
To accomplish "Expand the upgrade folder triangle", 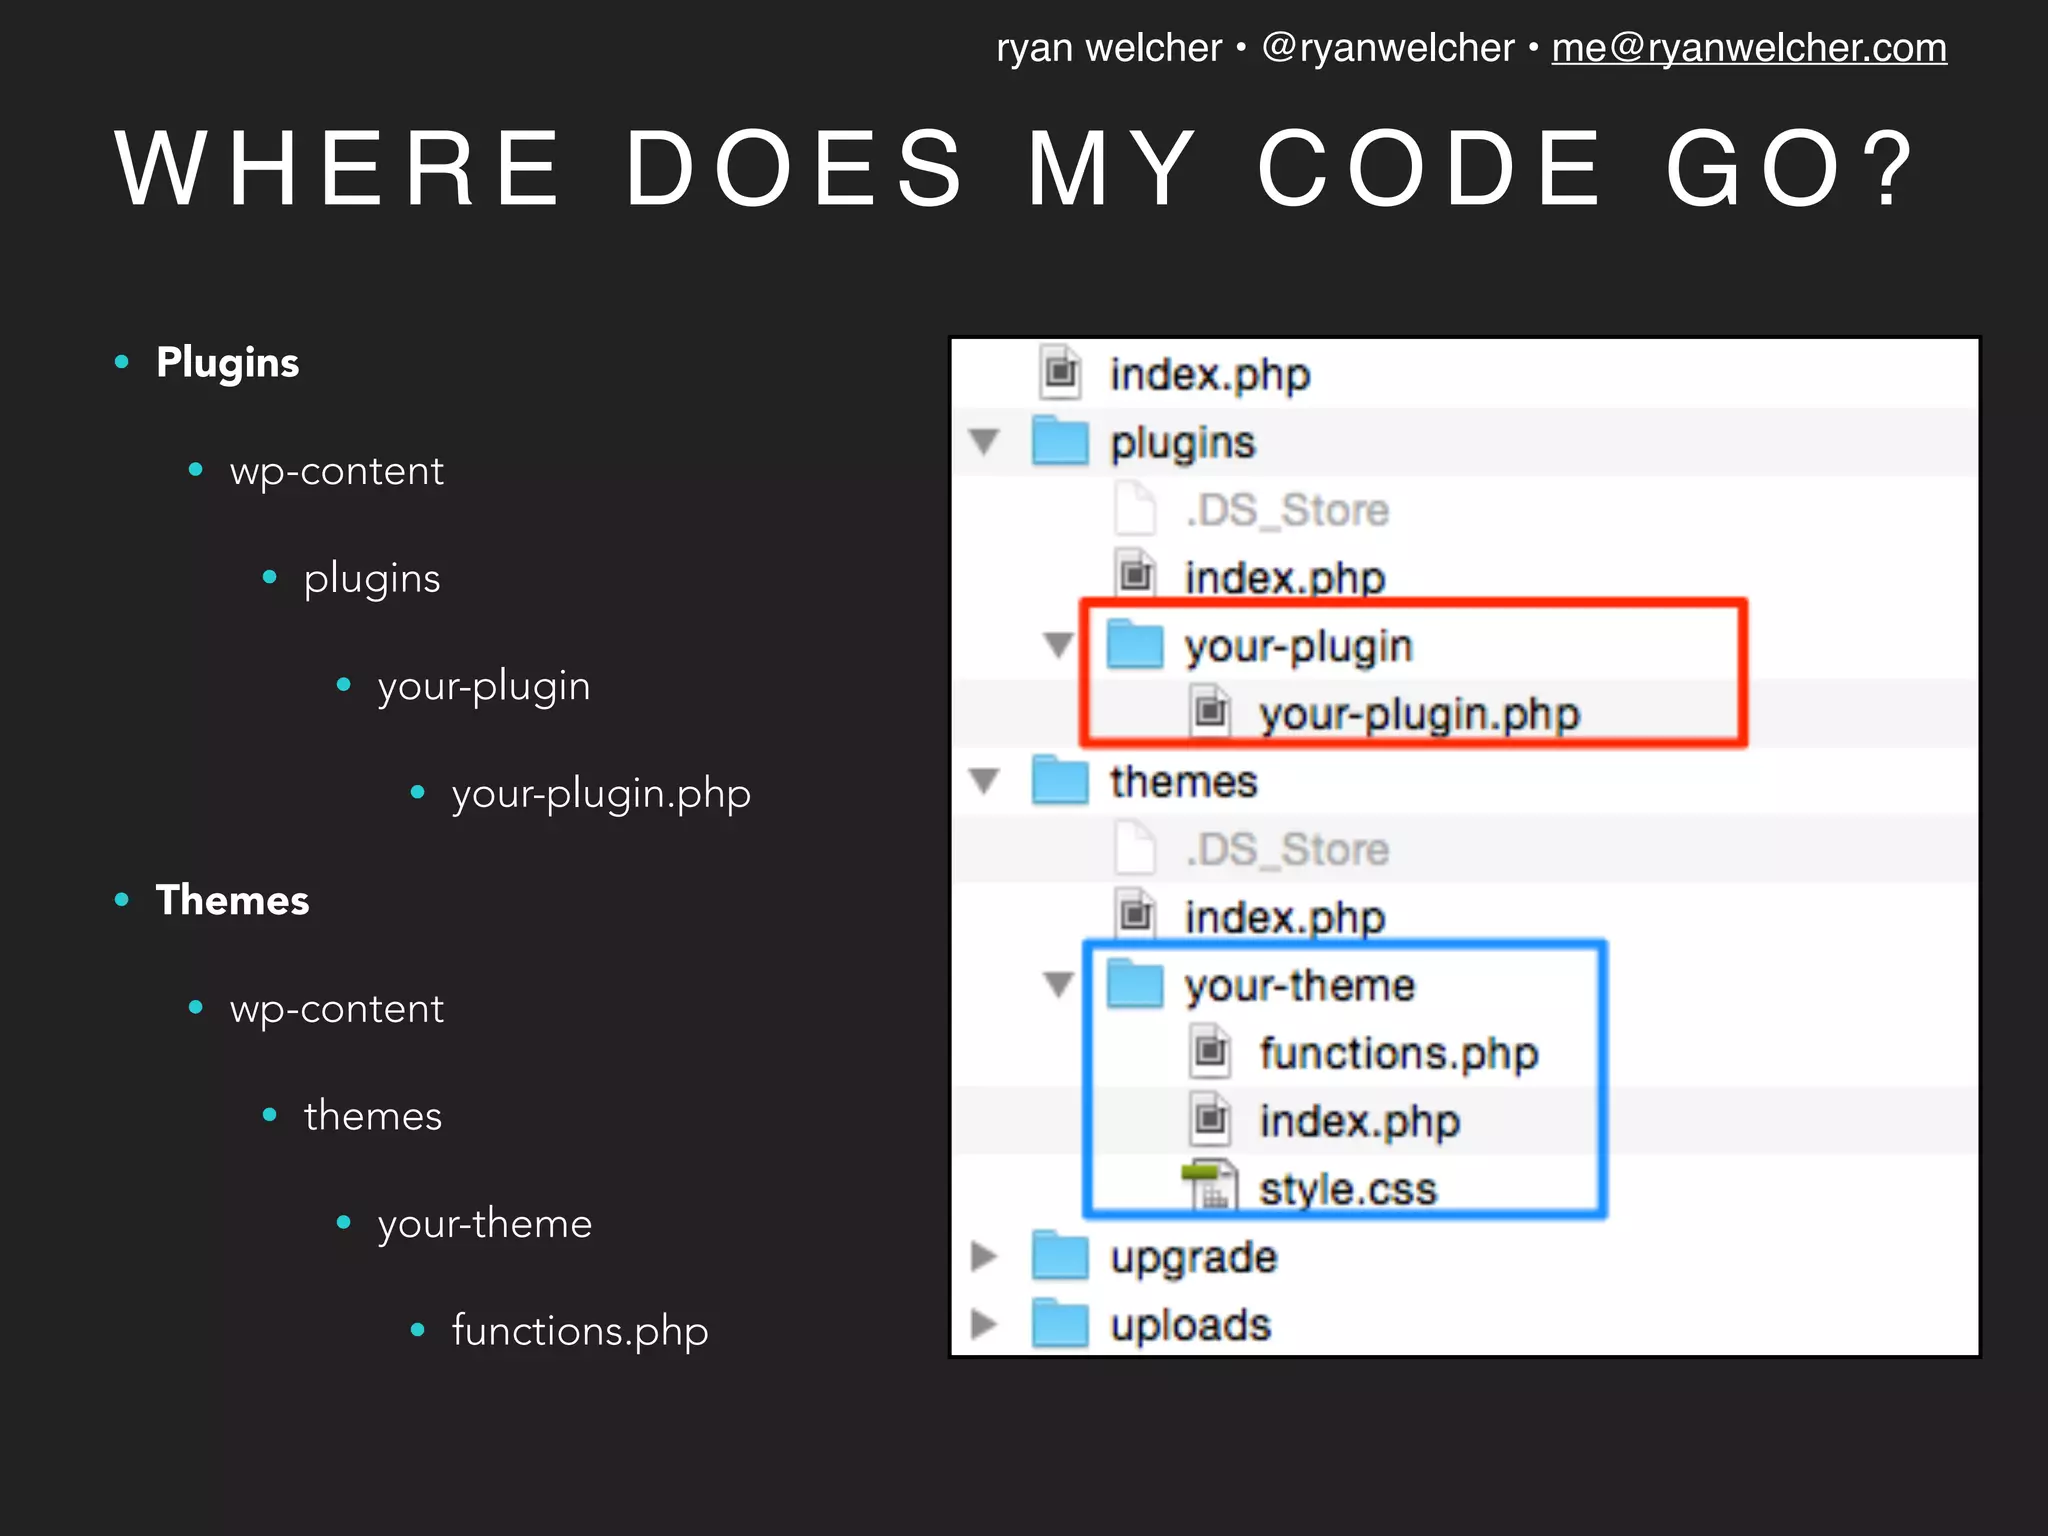I will click(x=985, y=1256).
